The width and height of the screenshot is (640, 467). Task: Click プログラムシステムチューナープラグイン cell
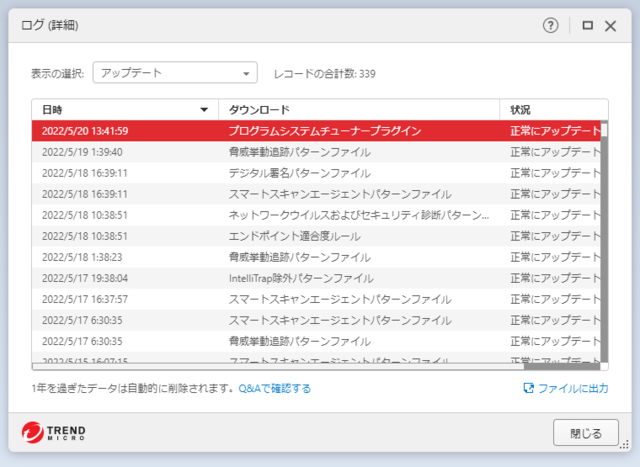(325, 131)
